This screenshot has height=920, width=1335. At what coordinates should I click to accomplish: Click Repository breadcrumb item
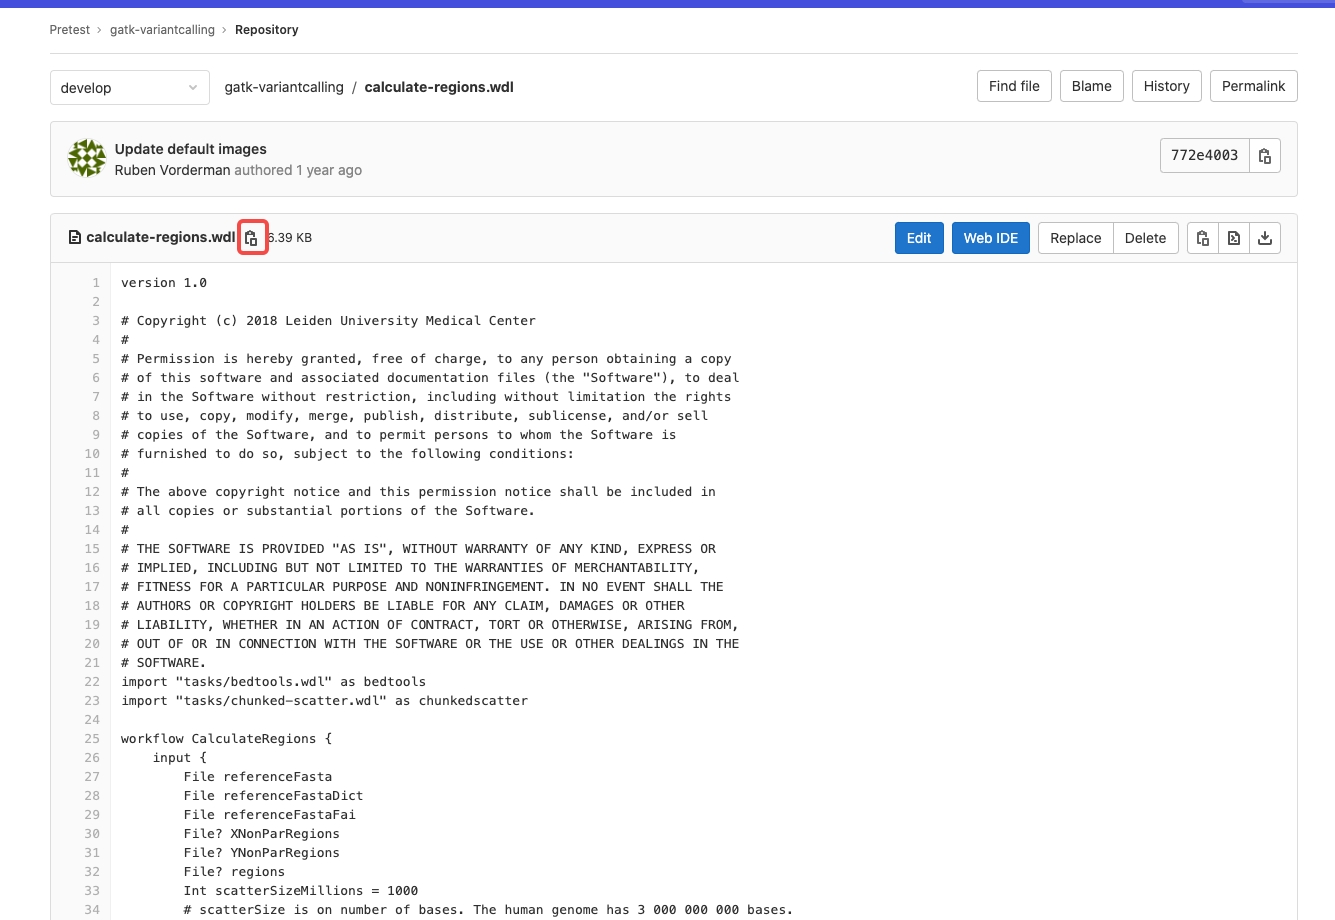click(x=266, y=30)
